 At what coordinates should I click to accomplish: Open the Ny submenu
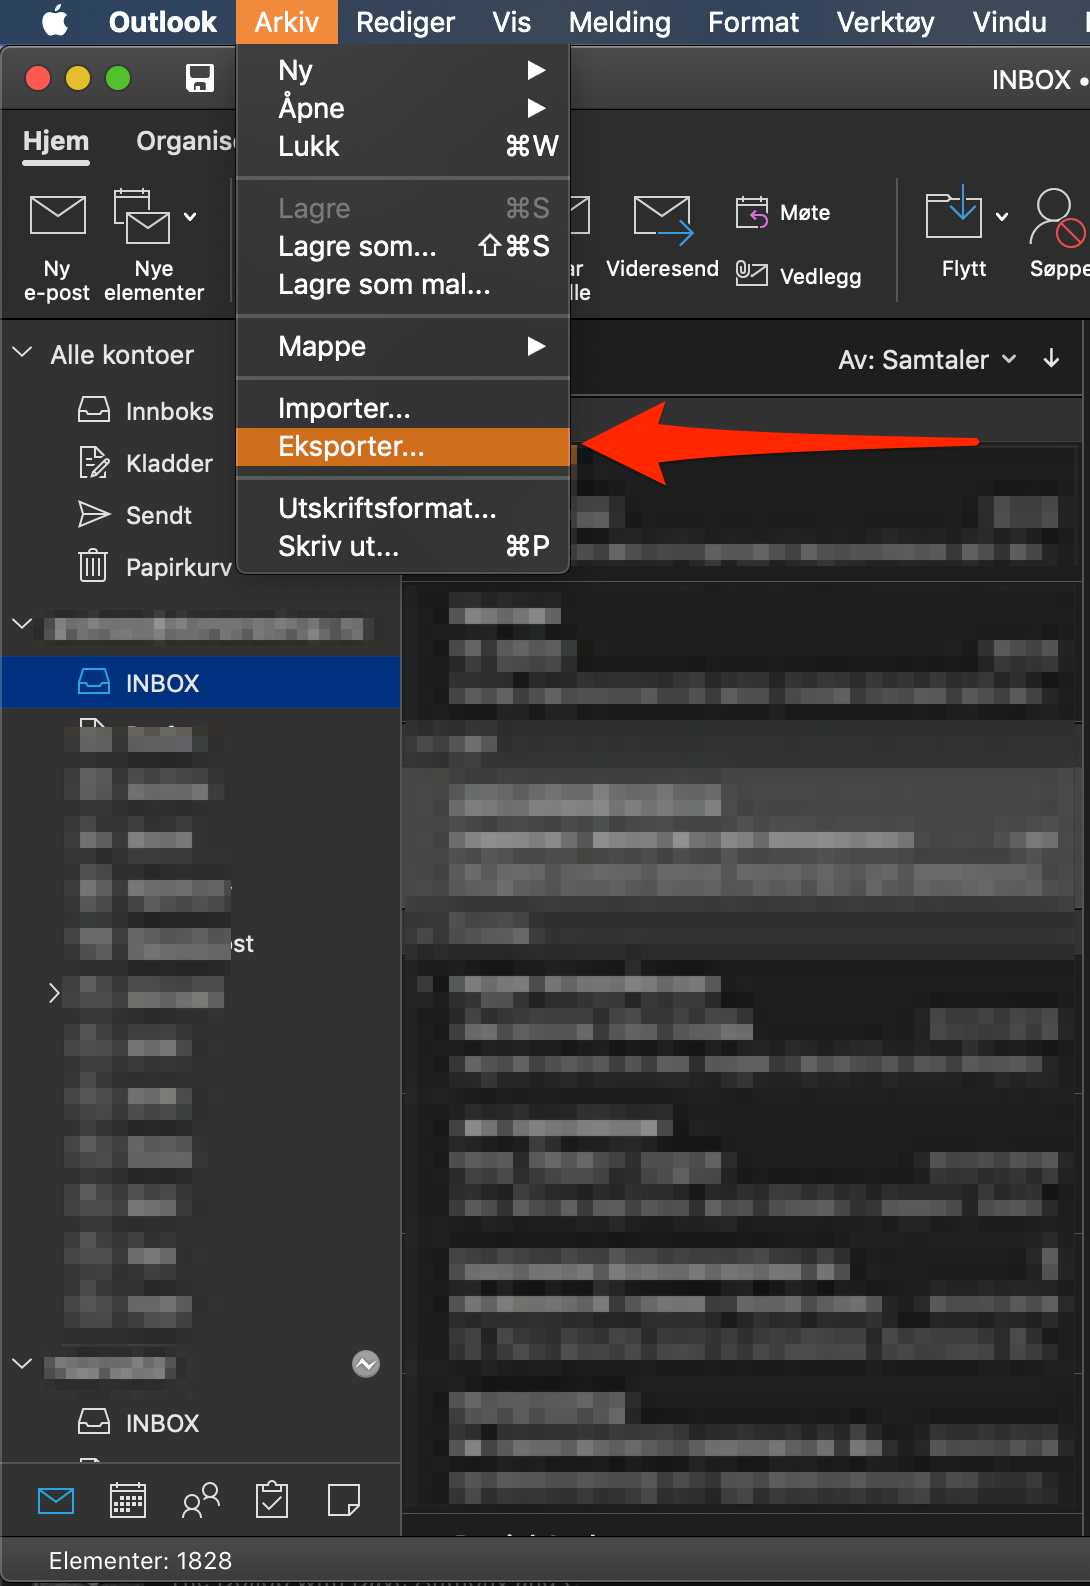click(x=402, y=70)
